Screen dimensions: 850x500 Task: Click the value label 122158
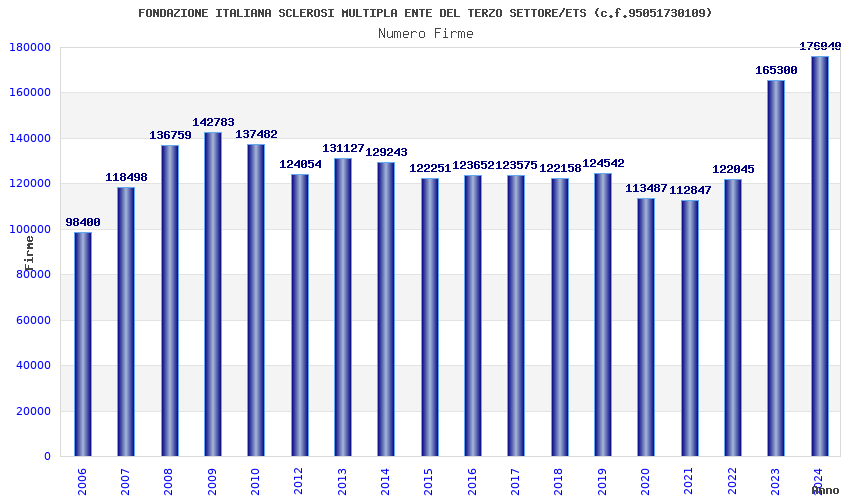point(560,169)
